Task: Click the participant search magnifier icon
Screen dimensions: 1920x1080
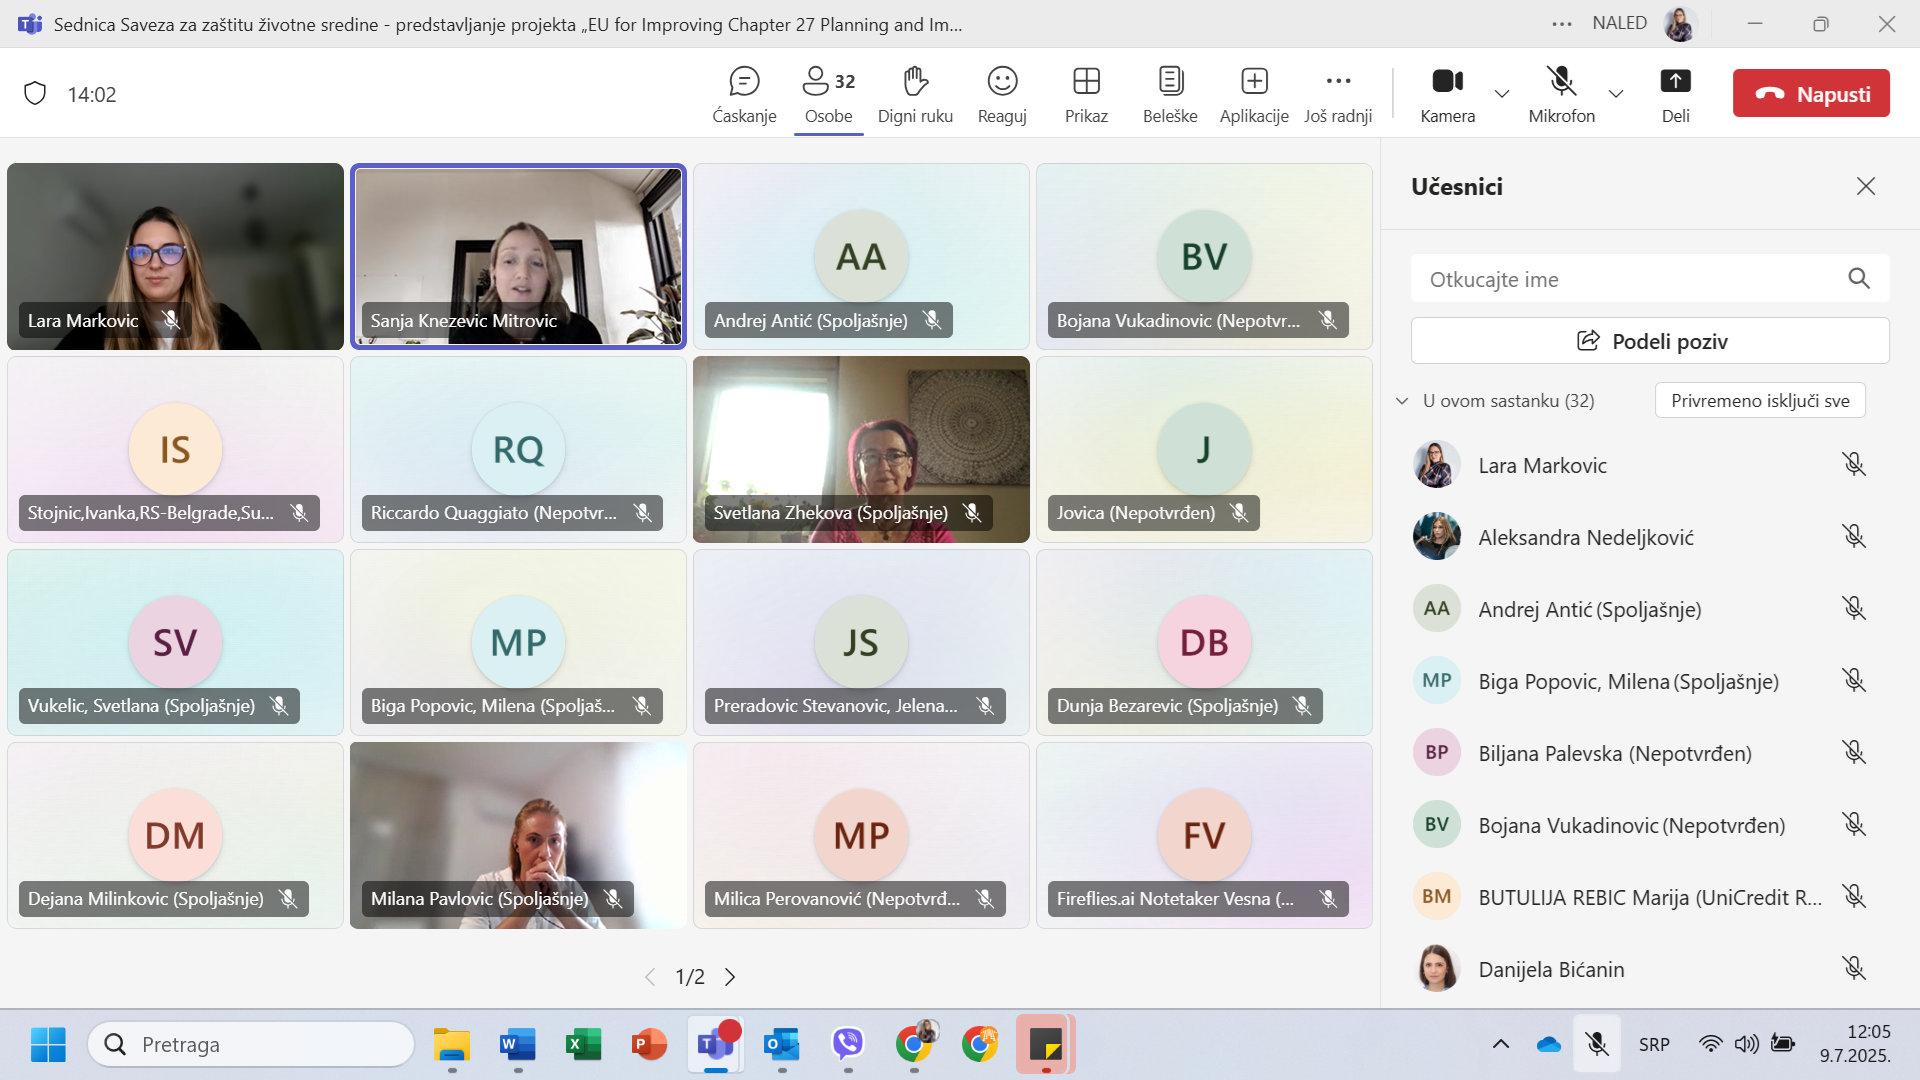Action: pyautogui.click(x=1858, y=279)
